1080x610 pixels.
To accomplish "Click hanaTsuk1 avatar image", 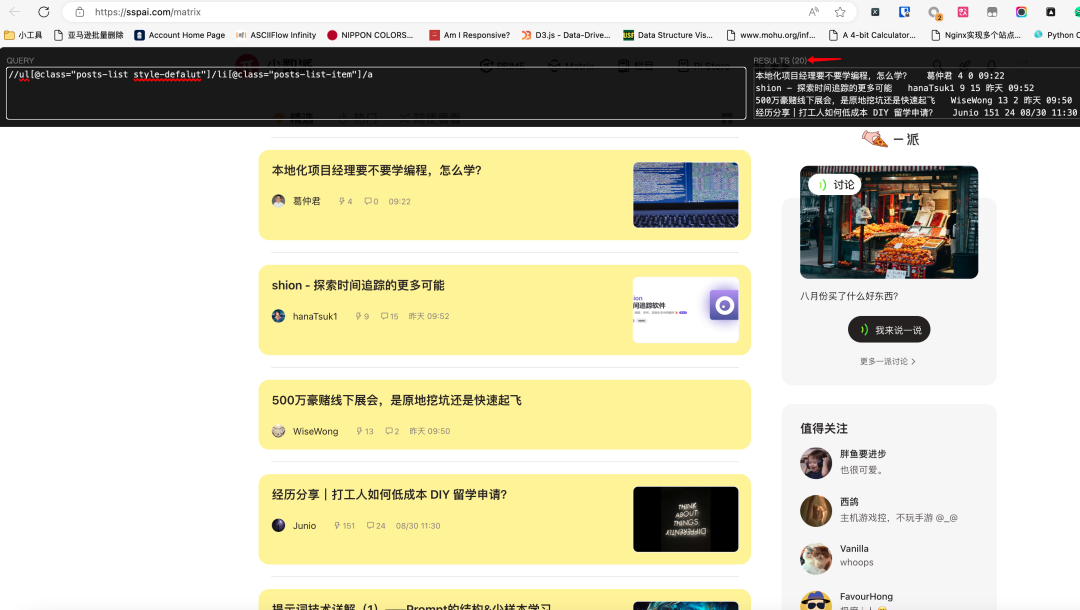I will 278,316.
